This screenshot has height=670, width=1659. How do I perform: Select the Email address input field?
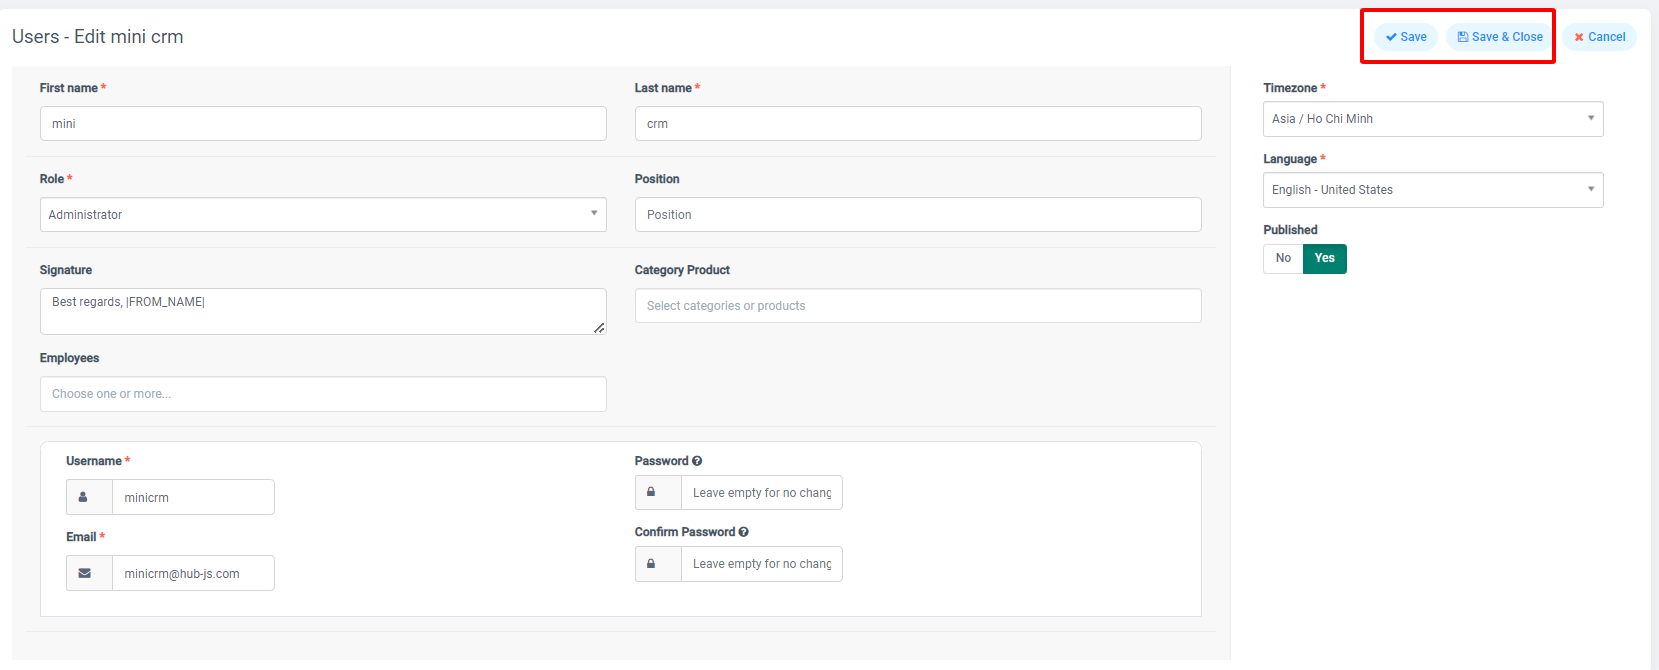[x=192, y=573]
